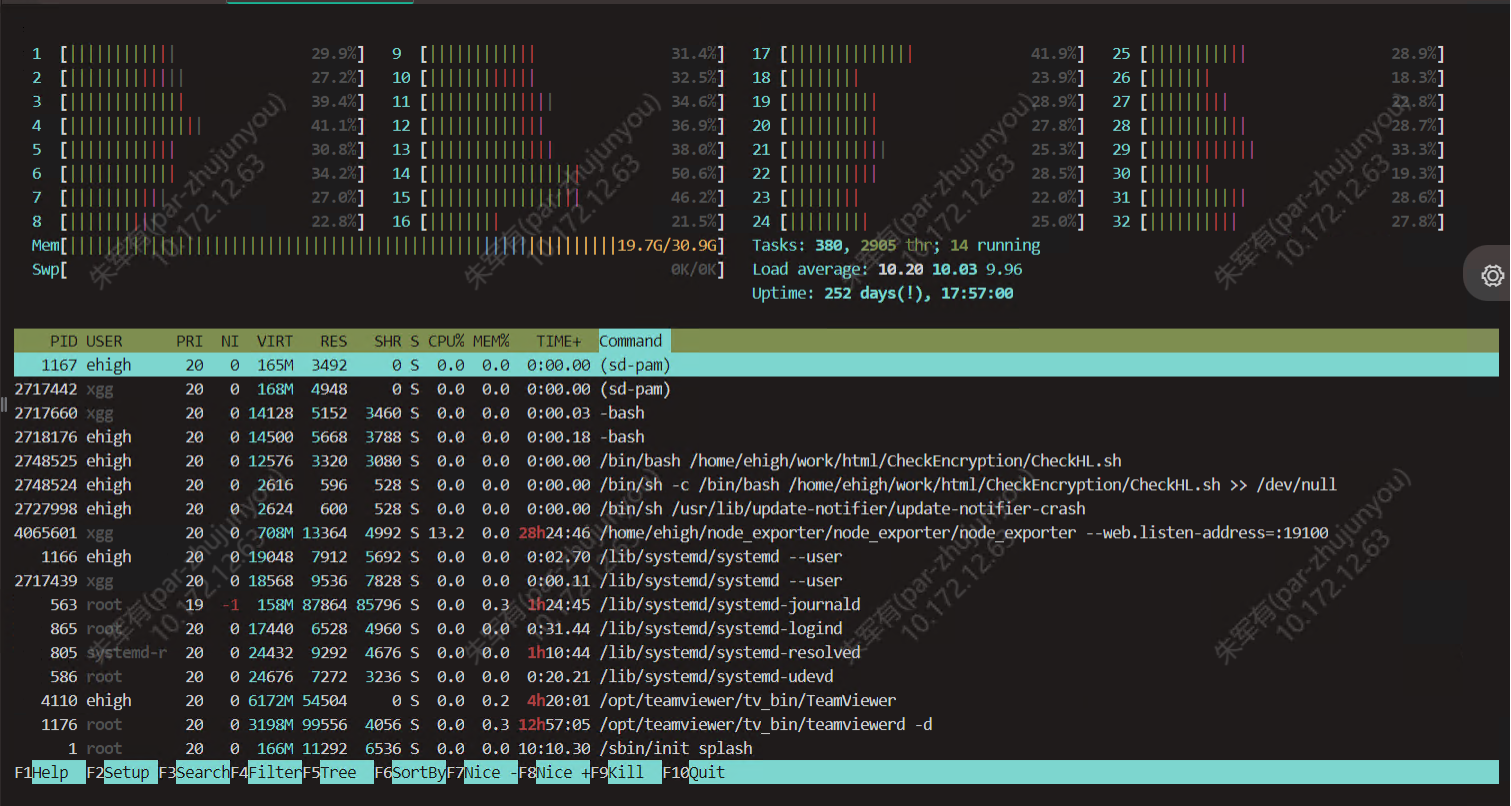Viewport: 1511px width, 806px height.
Task: Sort by the PID column header
Action: point(64,341)
